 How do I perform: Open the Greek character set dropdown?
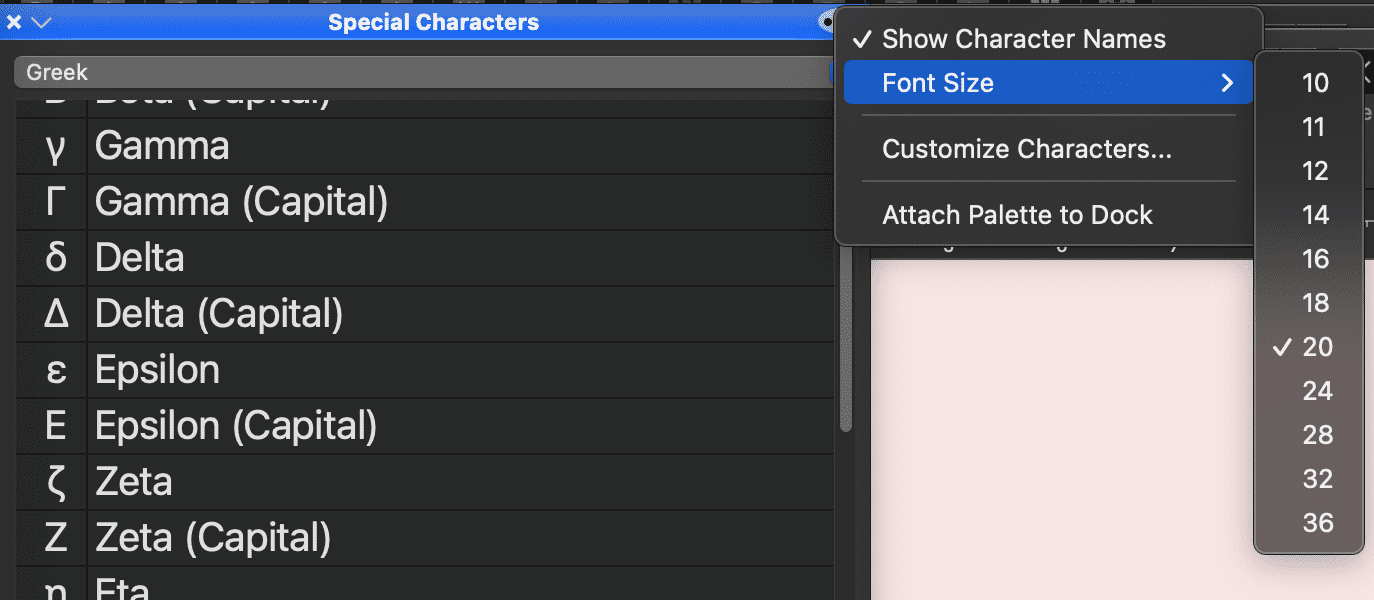420,72
